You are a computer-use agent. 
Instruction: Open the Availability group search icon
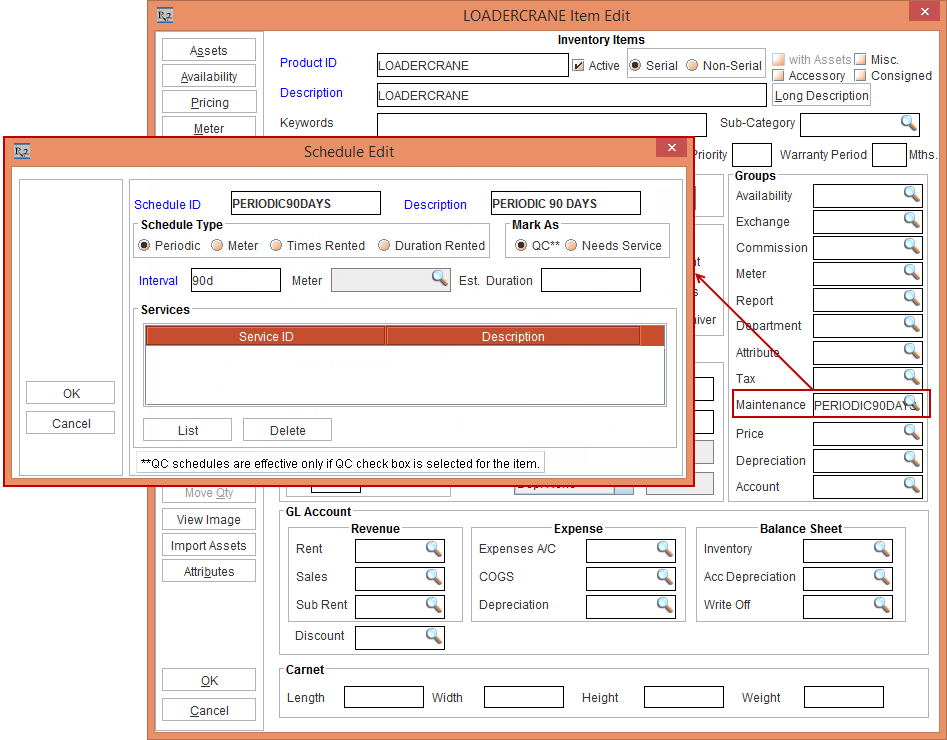pos(911,194)
